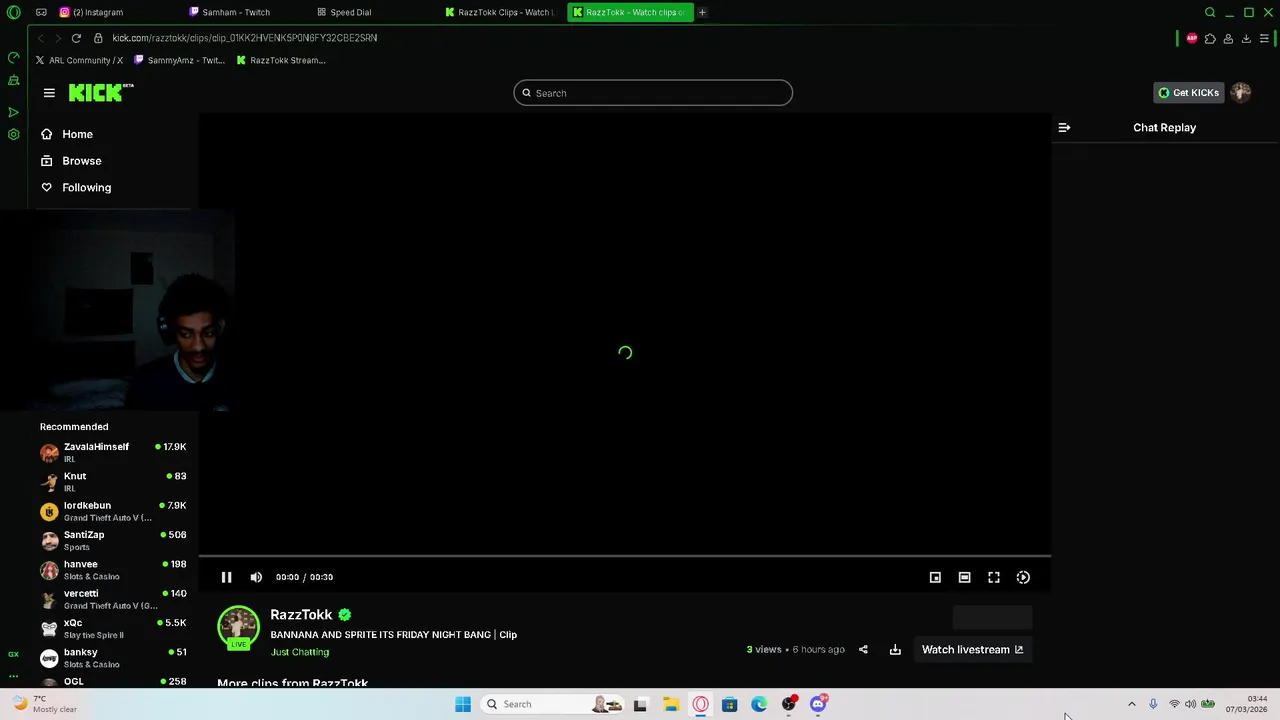
Task: Click into the Kick search field
Action: 653,93
